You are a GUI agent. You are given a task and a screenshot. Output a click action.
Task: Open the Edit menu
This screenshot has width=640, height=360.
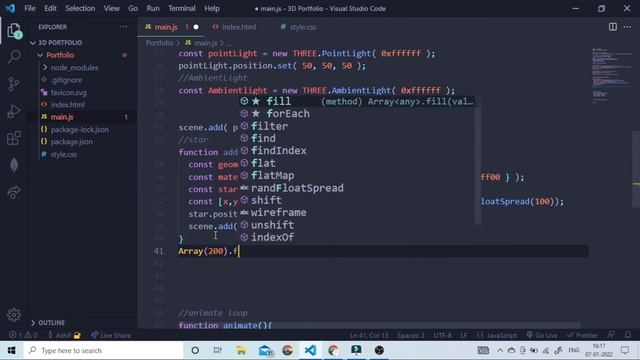[50, 8]
